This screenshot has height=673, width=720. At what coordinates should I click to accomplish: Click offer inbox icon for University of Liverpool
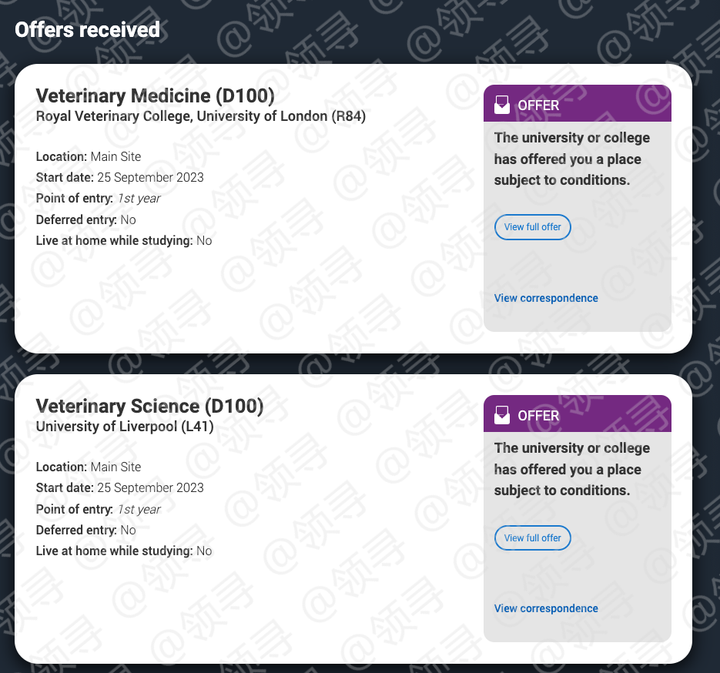pos(502,414)
